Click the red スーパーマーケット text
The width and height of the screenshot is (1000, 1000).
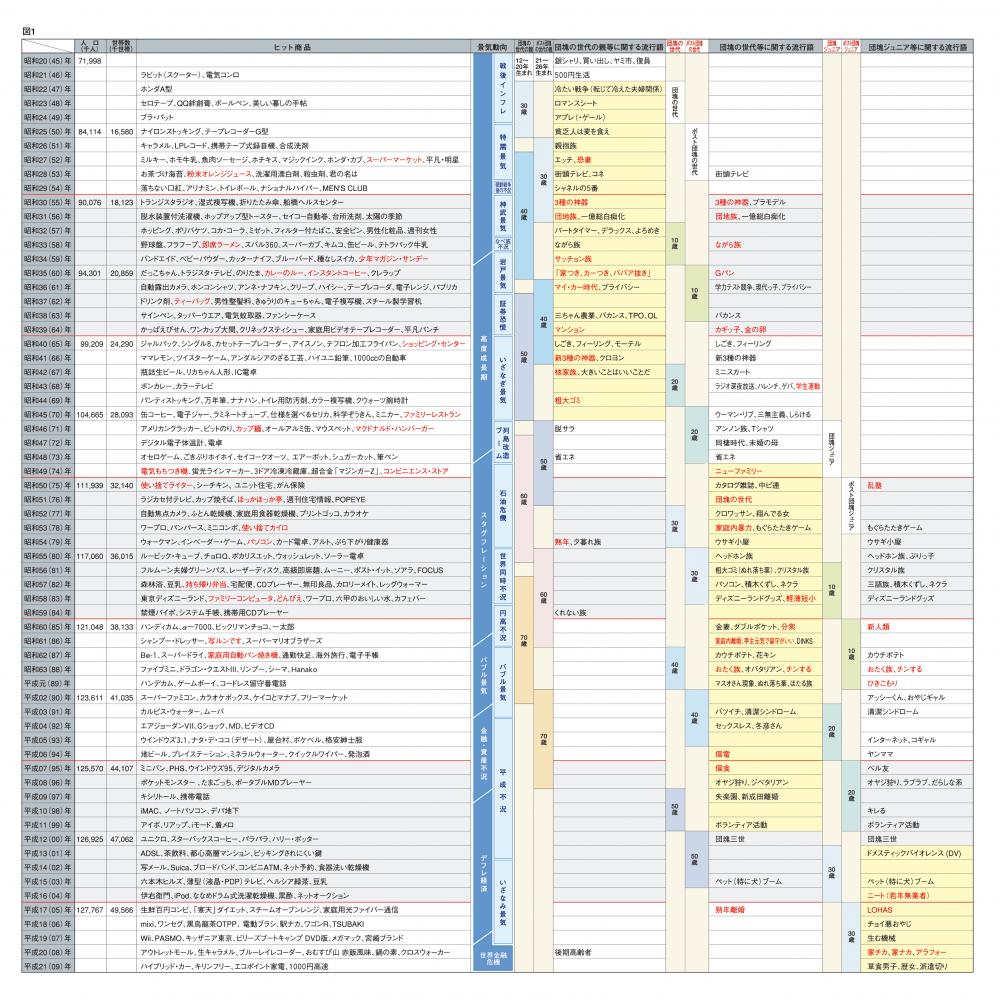pos(396,159)
